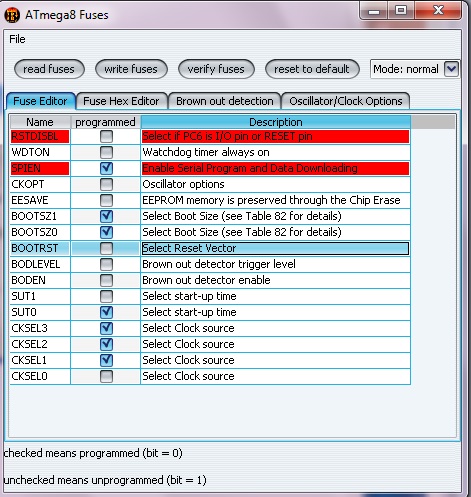The width and height of the screenshot is (471, 497).
Task: Select the SPIEN name cell
Action: click(40, 168)
